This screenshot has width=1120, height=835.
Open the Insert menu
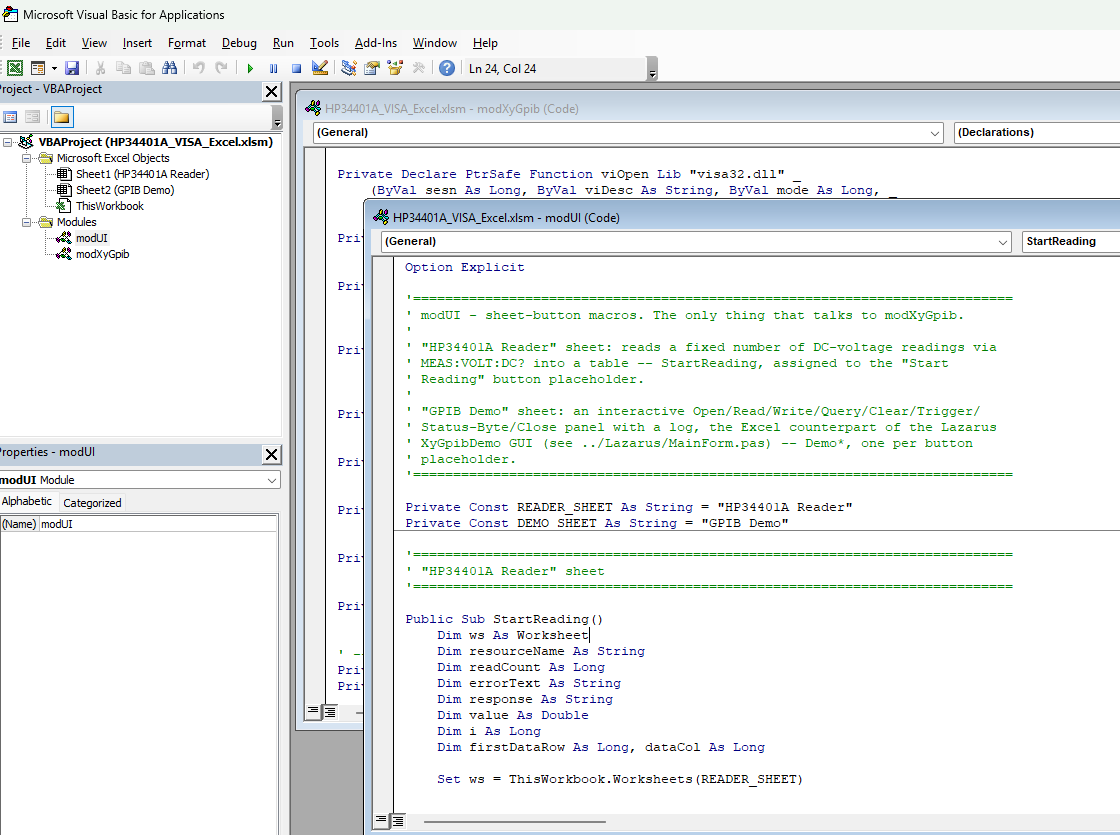137,43
